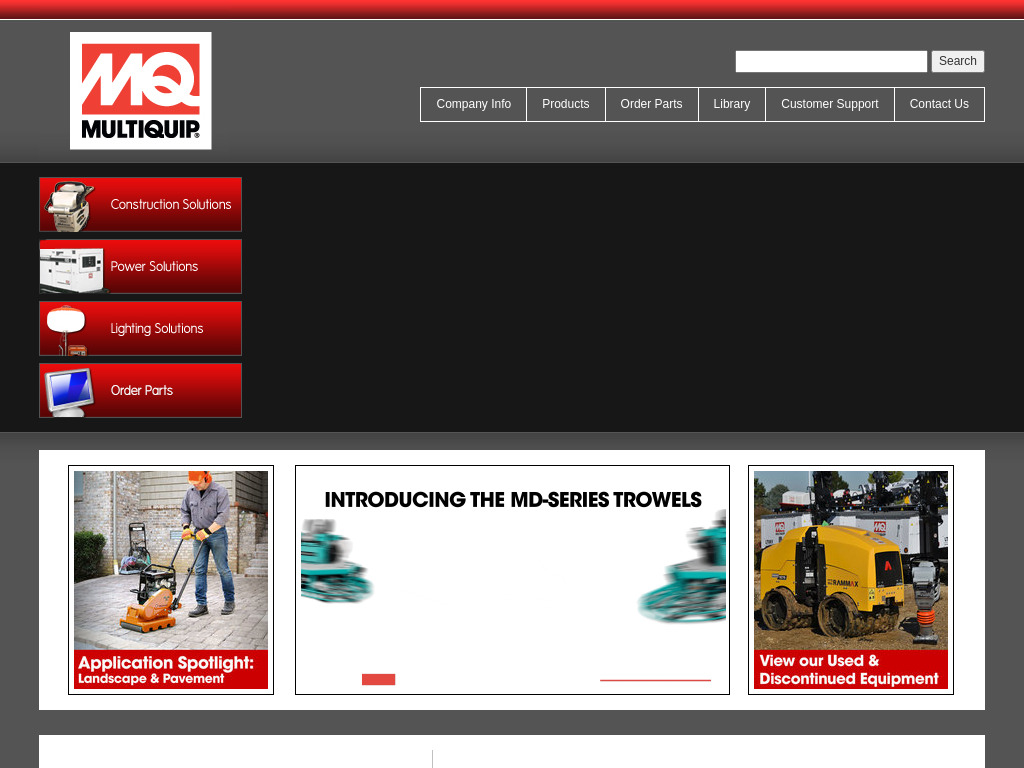The width and height of the screenshot is (1024, 768).
Task: Select the Power Solutions button
Action: tap(140, 266)
